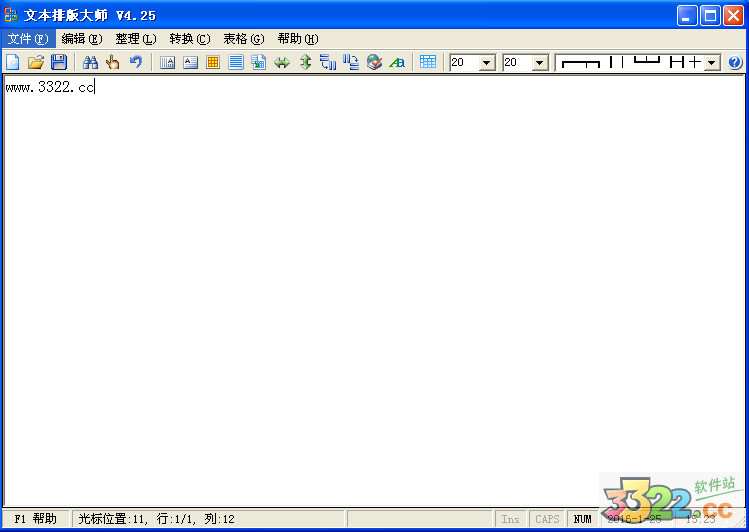This screenshot has height=532, width=749.
Task: Create a new document with New icon
Action: (13, 62)
